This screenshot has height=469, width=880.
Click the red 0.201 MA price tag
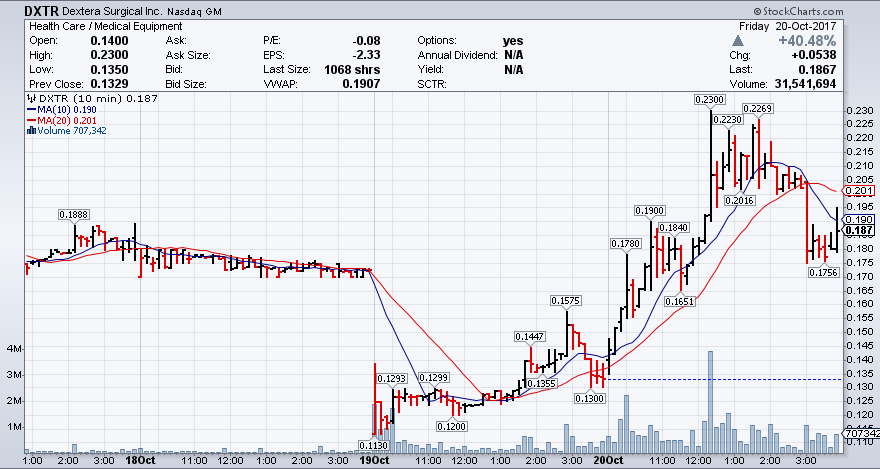point(859,190)
